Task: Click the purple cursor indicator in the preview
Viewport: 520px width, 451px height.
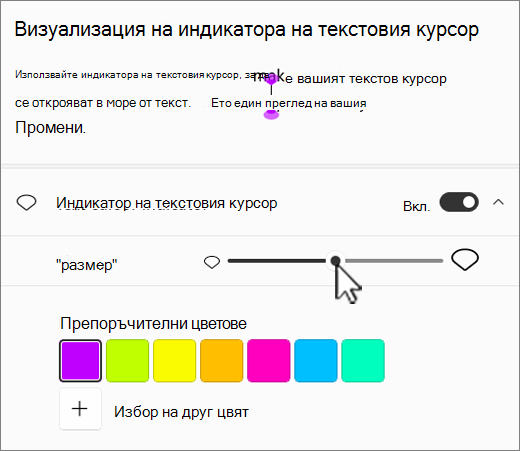Action: (x=271, y=97)
